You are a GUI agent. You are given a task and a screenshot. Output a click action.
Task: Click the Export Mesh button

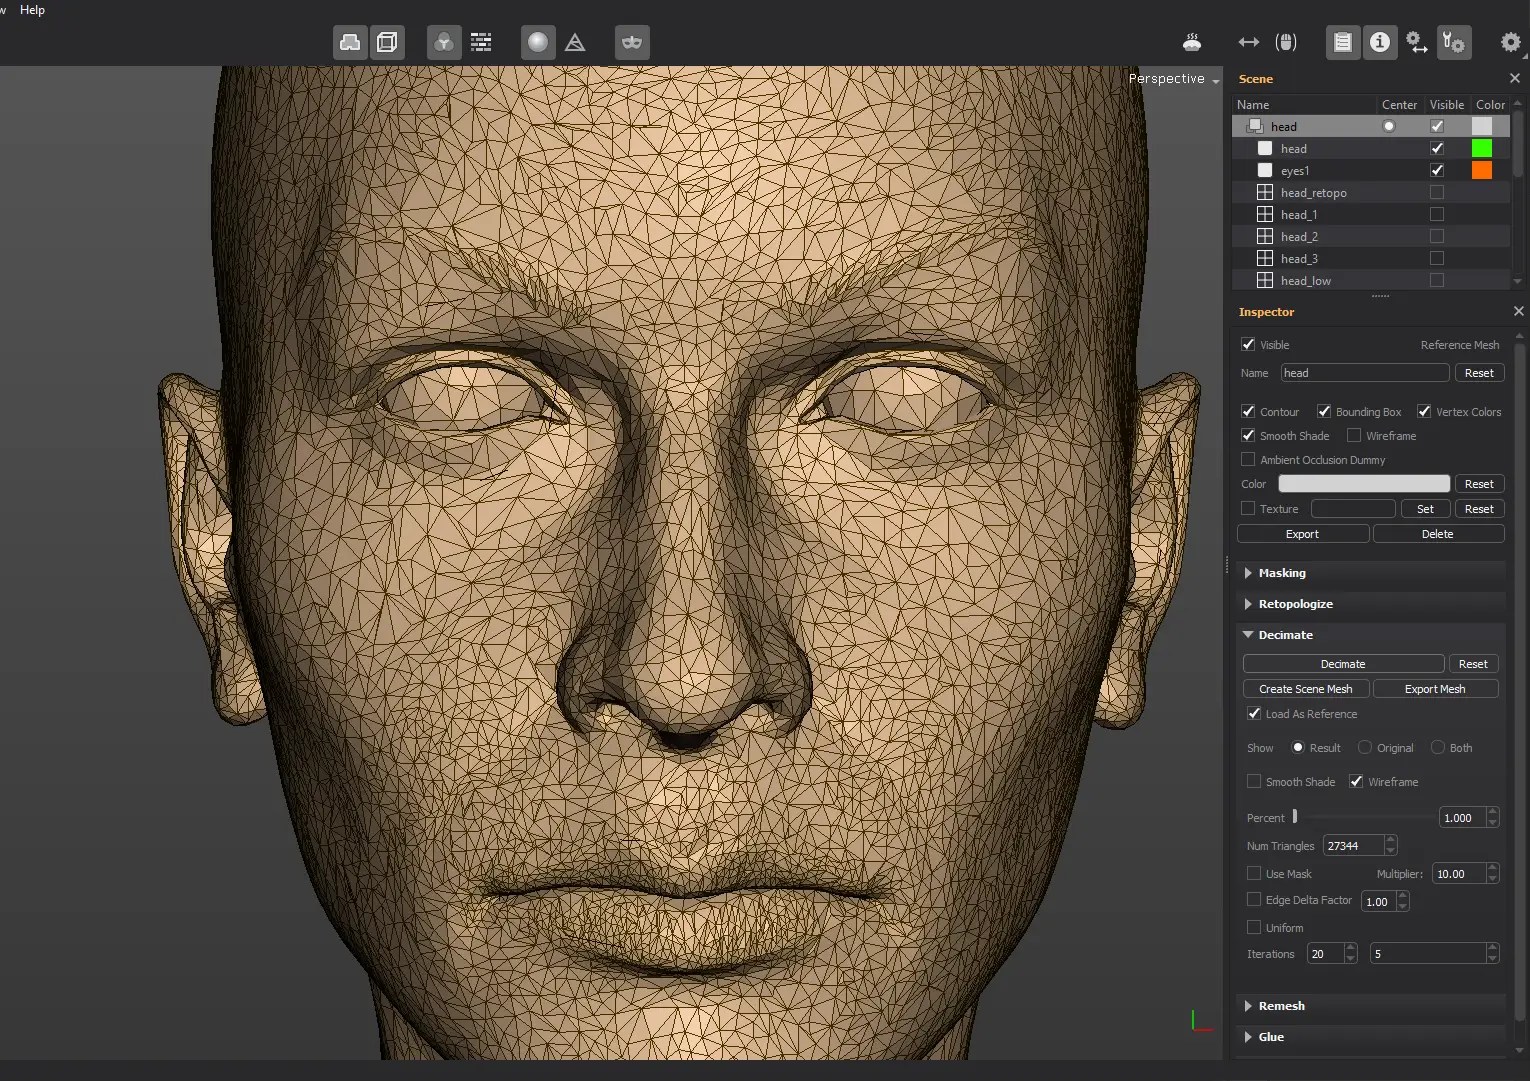click(1435, 689)
